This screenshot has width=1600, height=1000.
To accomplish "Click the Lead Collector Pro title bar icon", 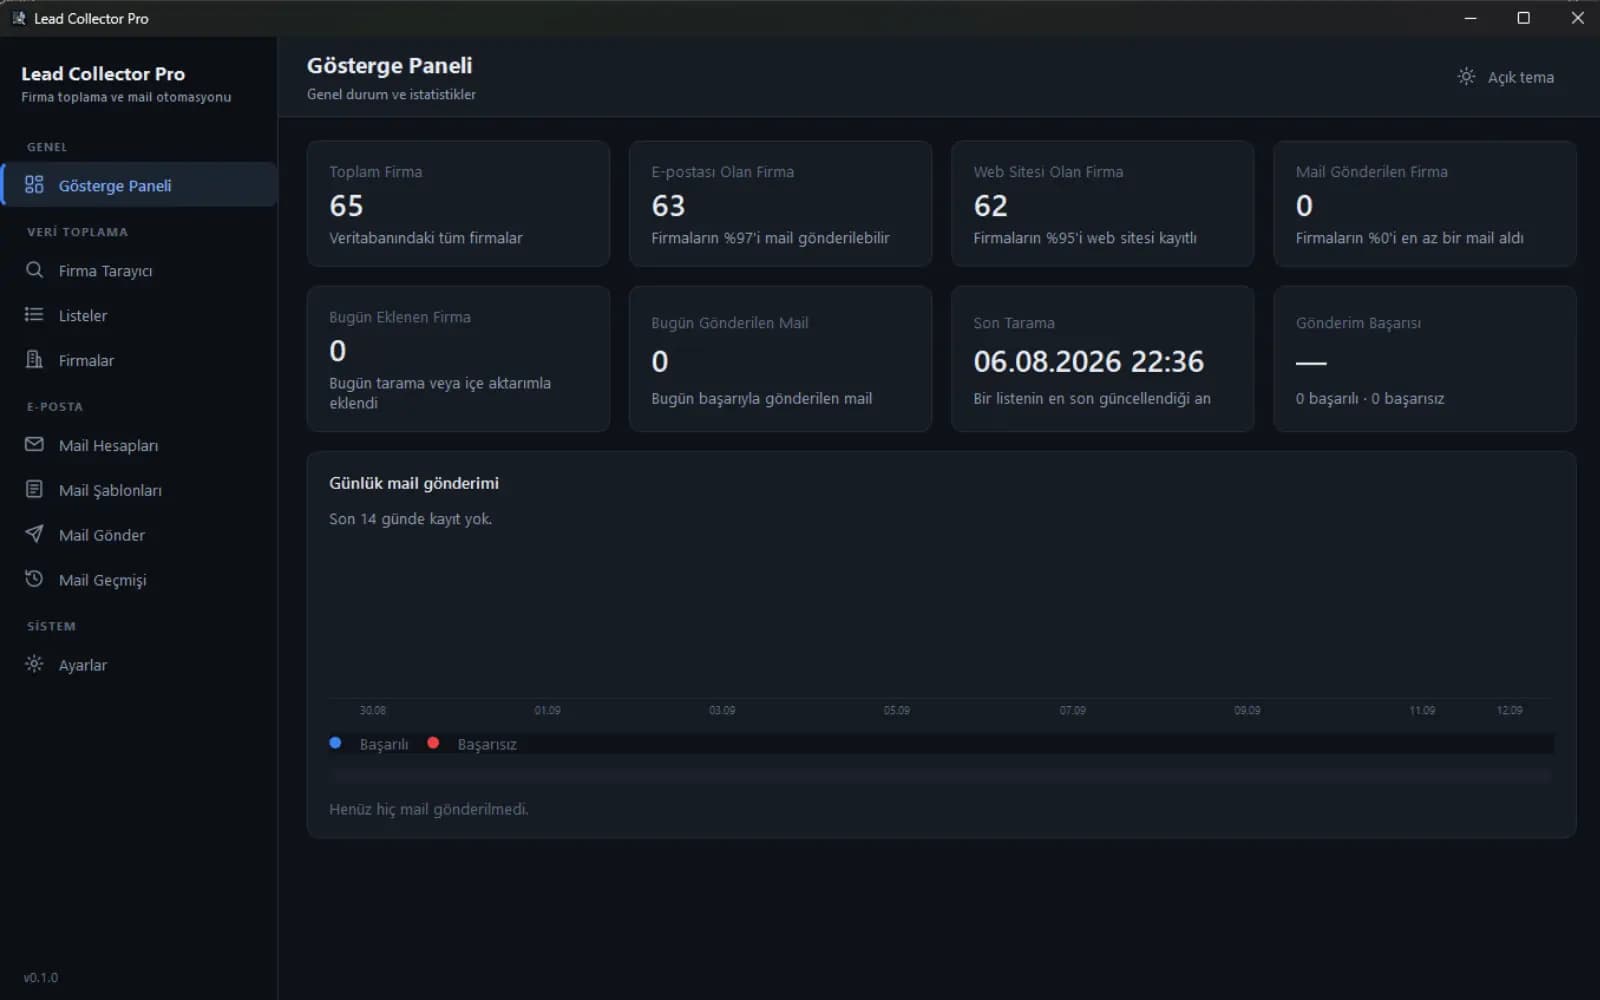I will tap(18, 18).
